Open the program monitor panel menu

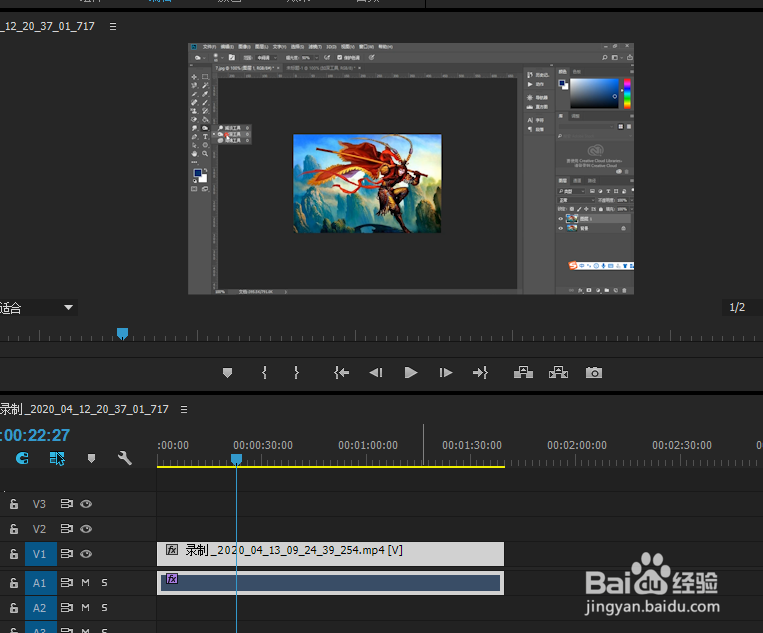point(113,27)
